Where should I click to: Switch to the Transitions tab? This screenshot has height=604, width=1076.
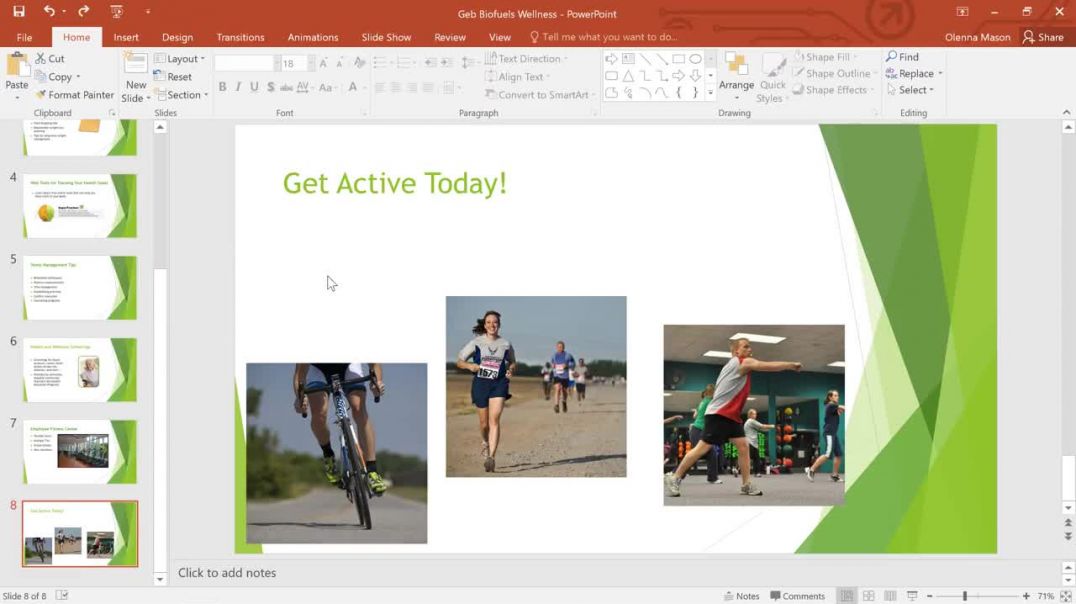(x=240, y=37)
